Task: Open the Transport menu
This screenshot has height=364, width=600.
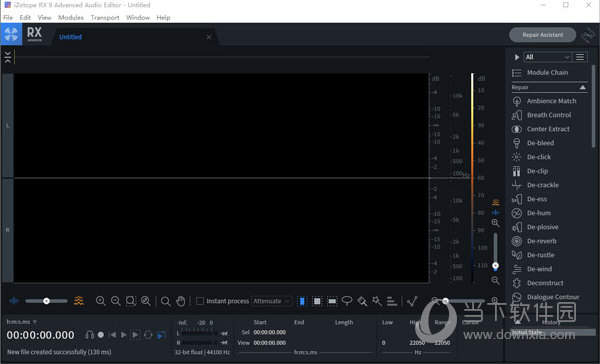Action: point(105,18)
